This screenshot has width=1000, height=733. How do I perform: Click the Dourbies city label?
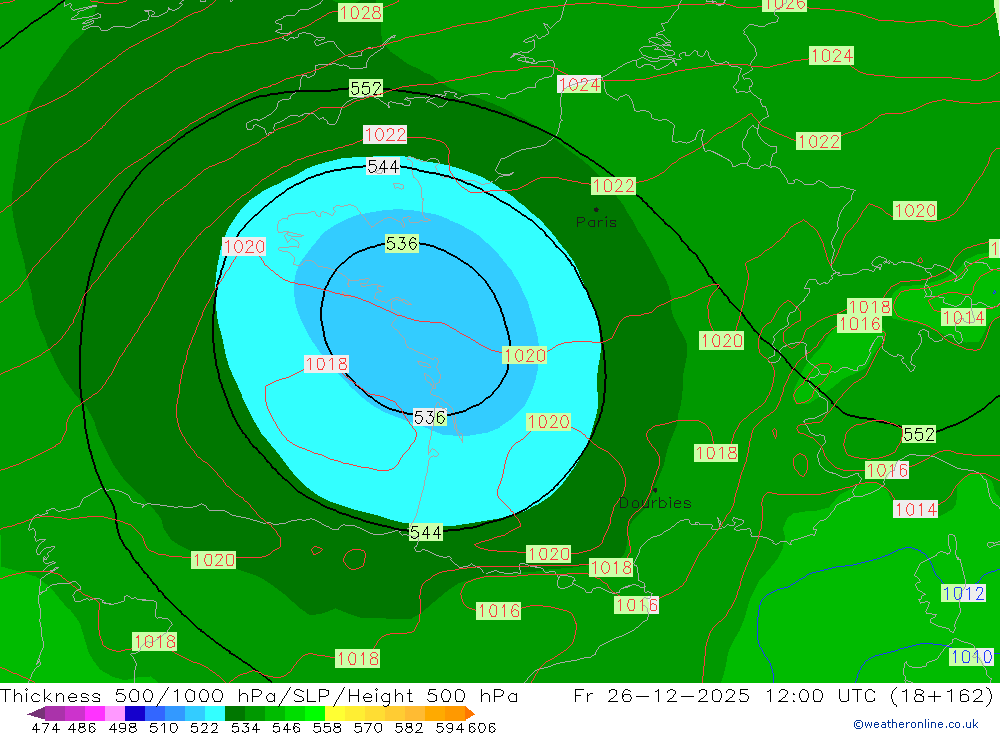[655, 503]
